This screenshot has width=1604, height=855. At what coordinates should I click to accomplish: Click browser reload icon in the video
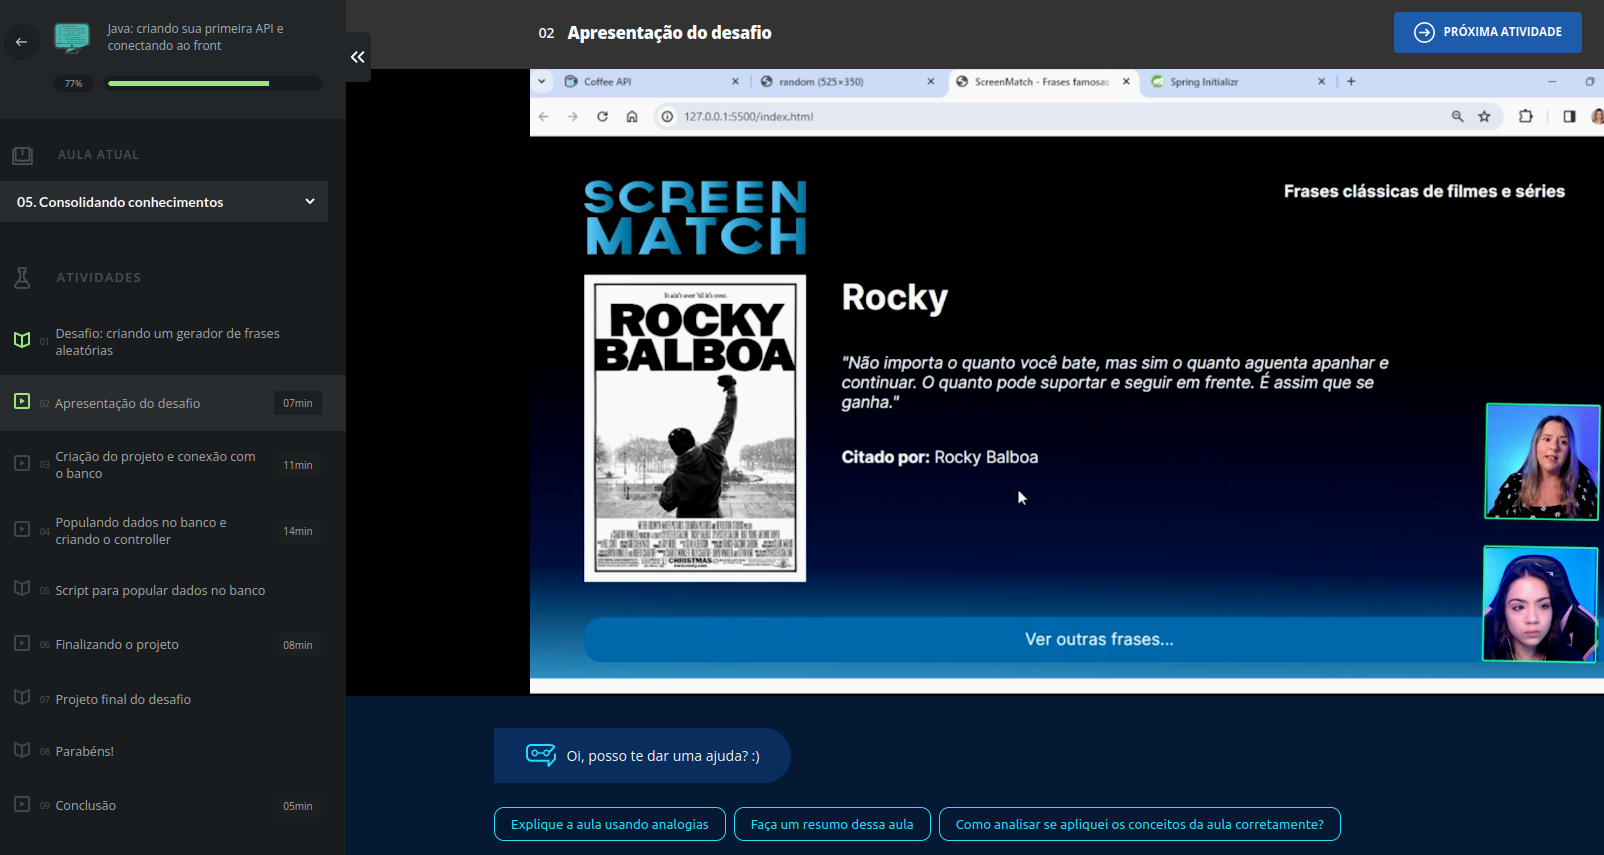coord(602,117)
